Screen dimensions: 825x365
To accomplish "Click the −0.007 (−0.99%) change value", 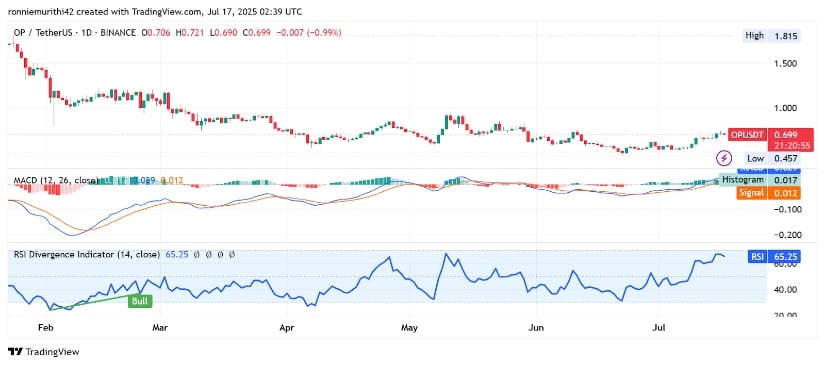I will tap(308, 33).
